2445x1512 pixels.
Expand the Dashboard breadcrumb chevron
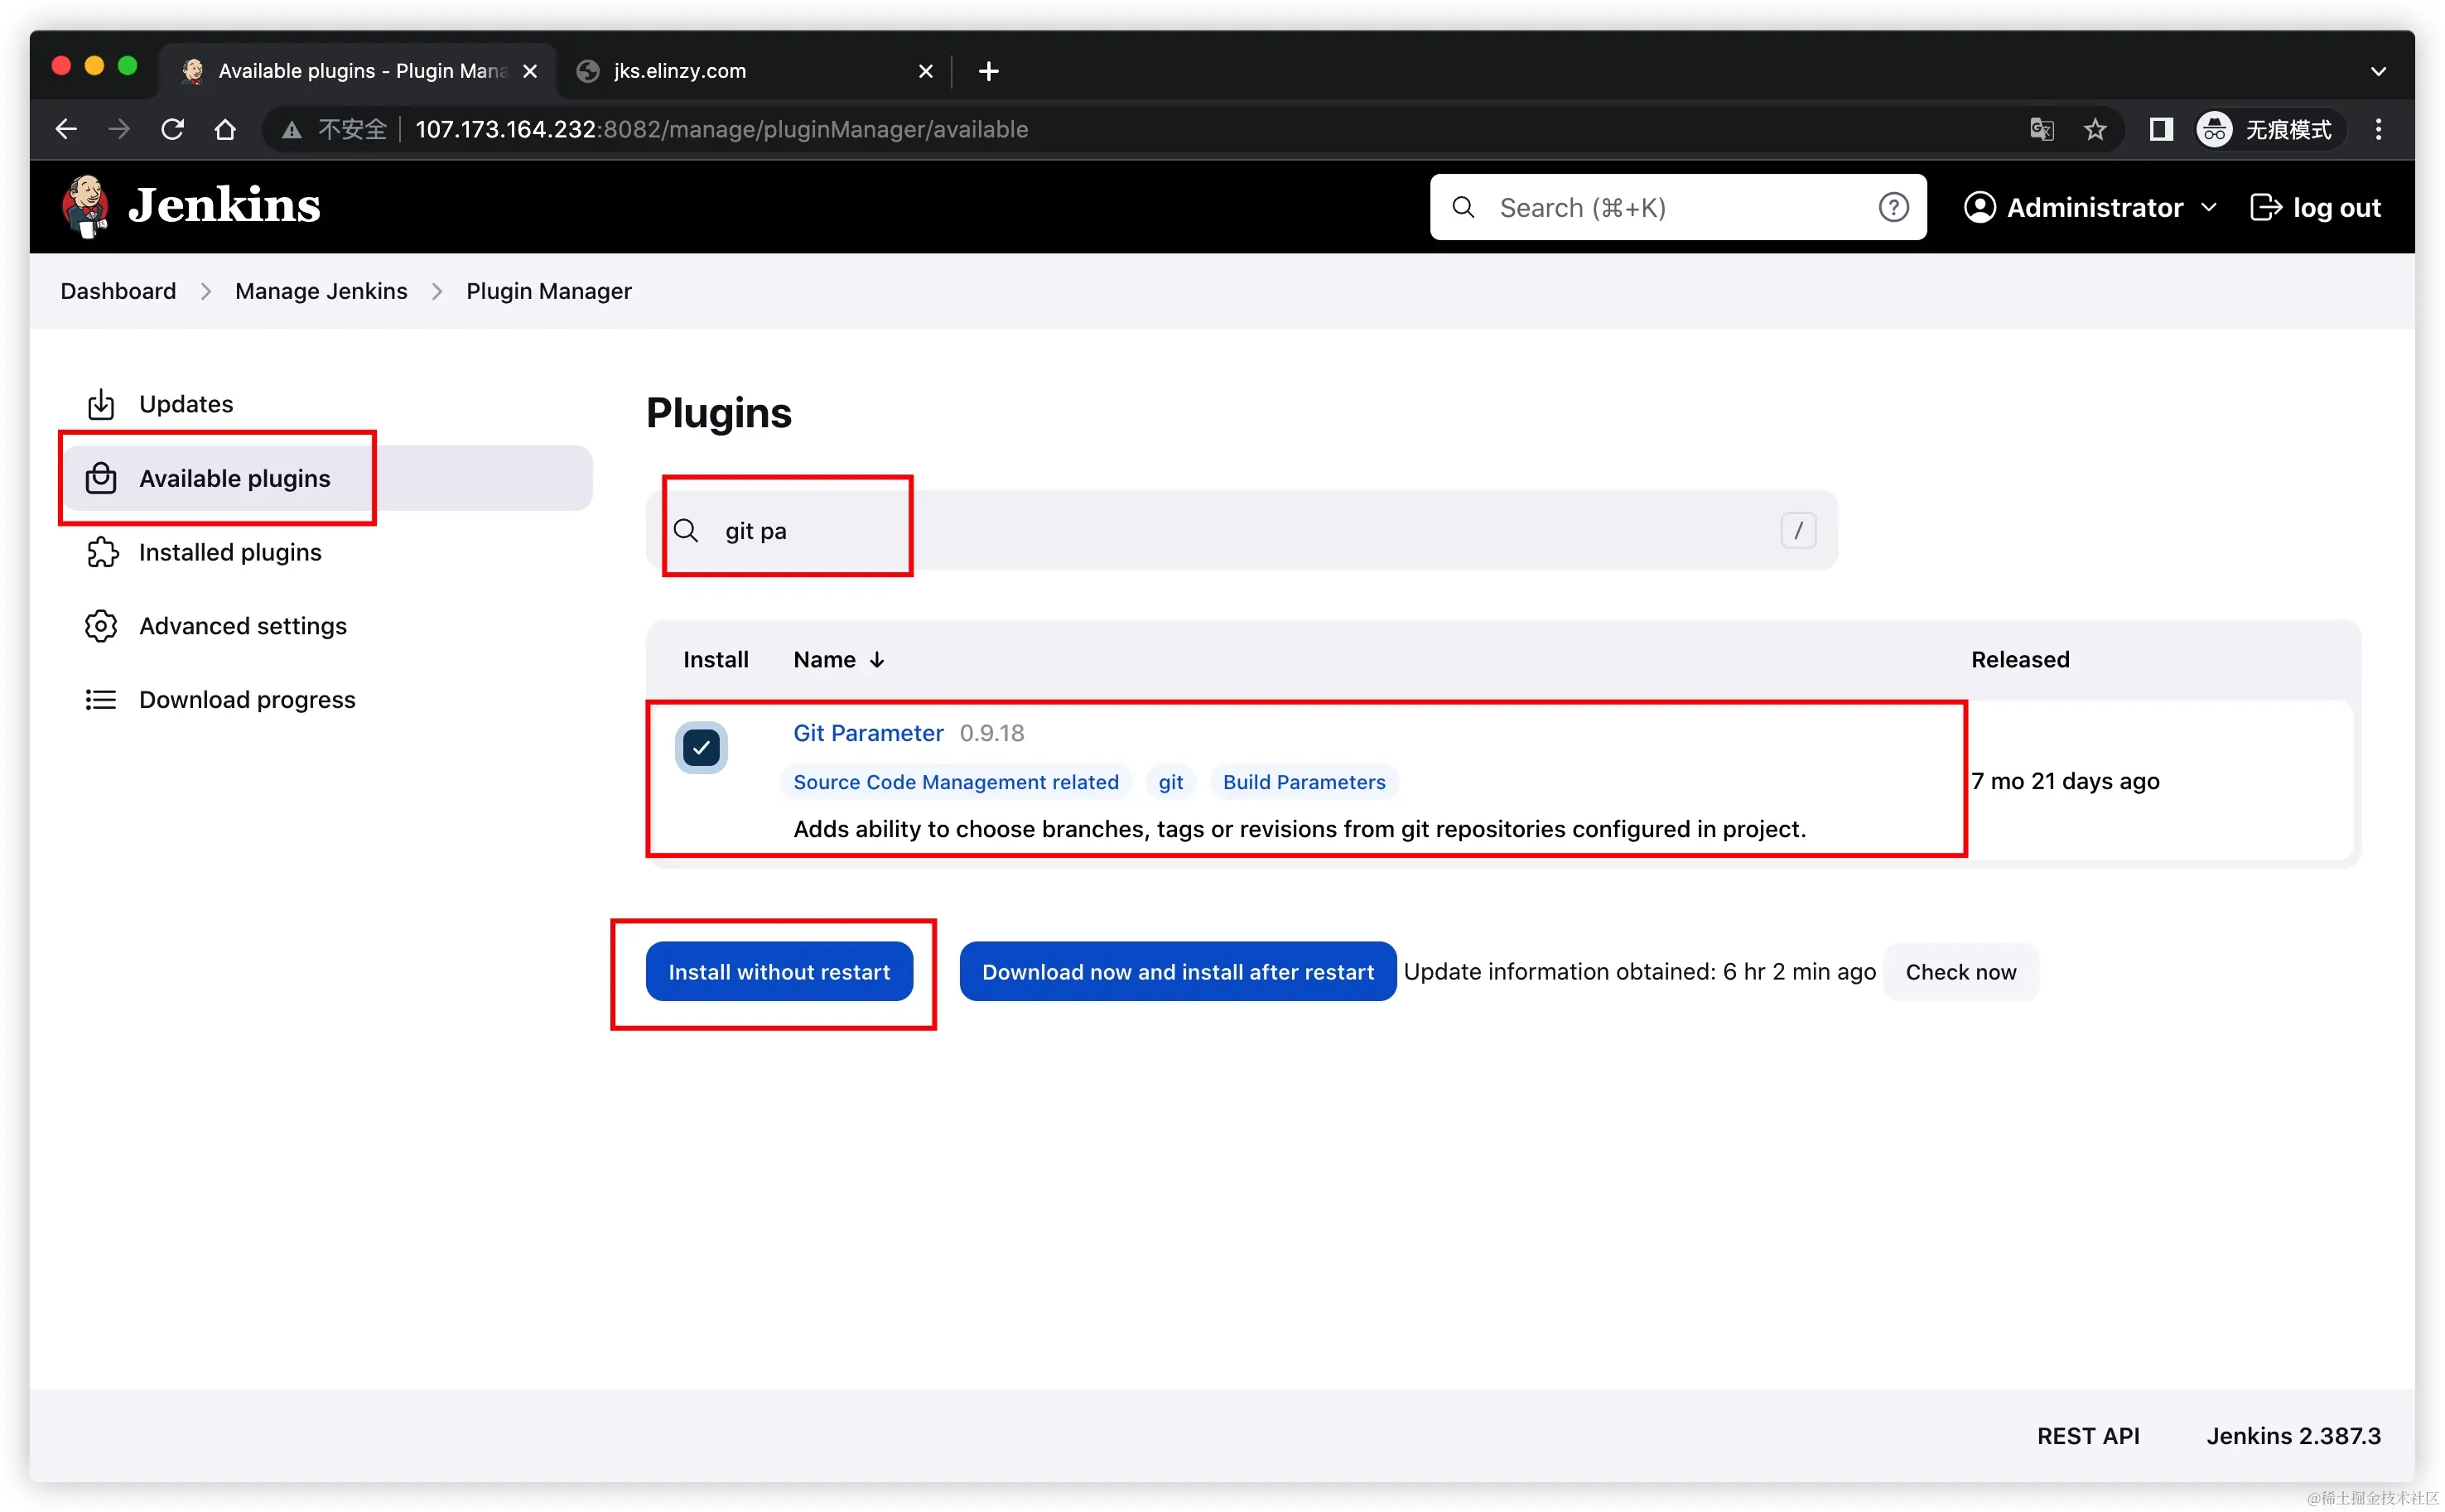(x=206, y=291)
